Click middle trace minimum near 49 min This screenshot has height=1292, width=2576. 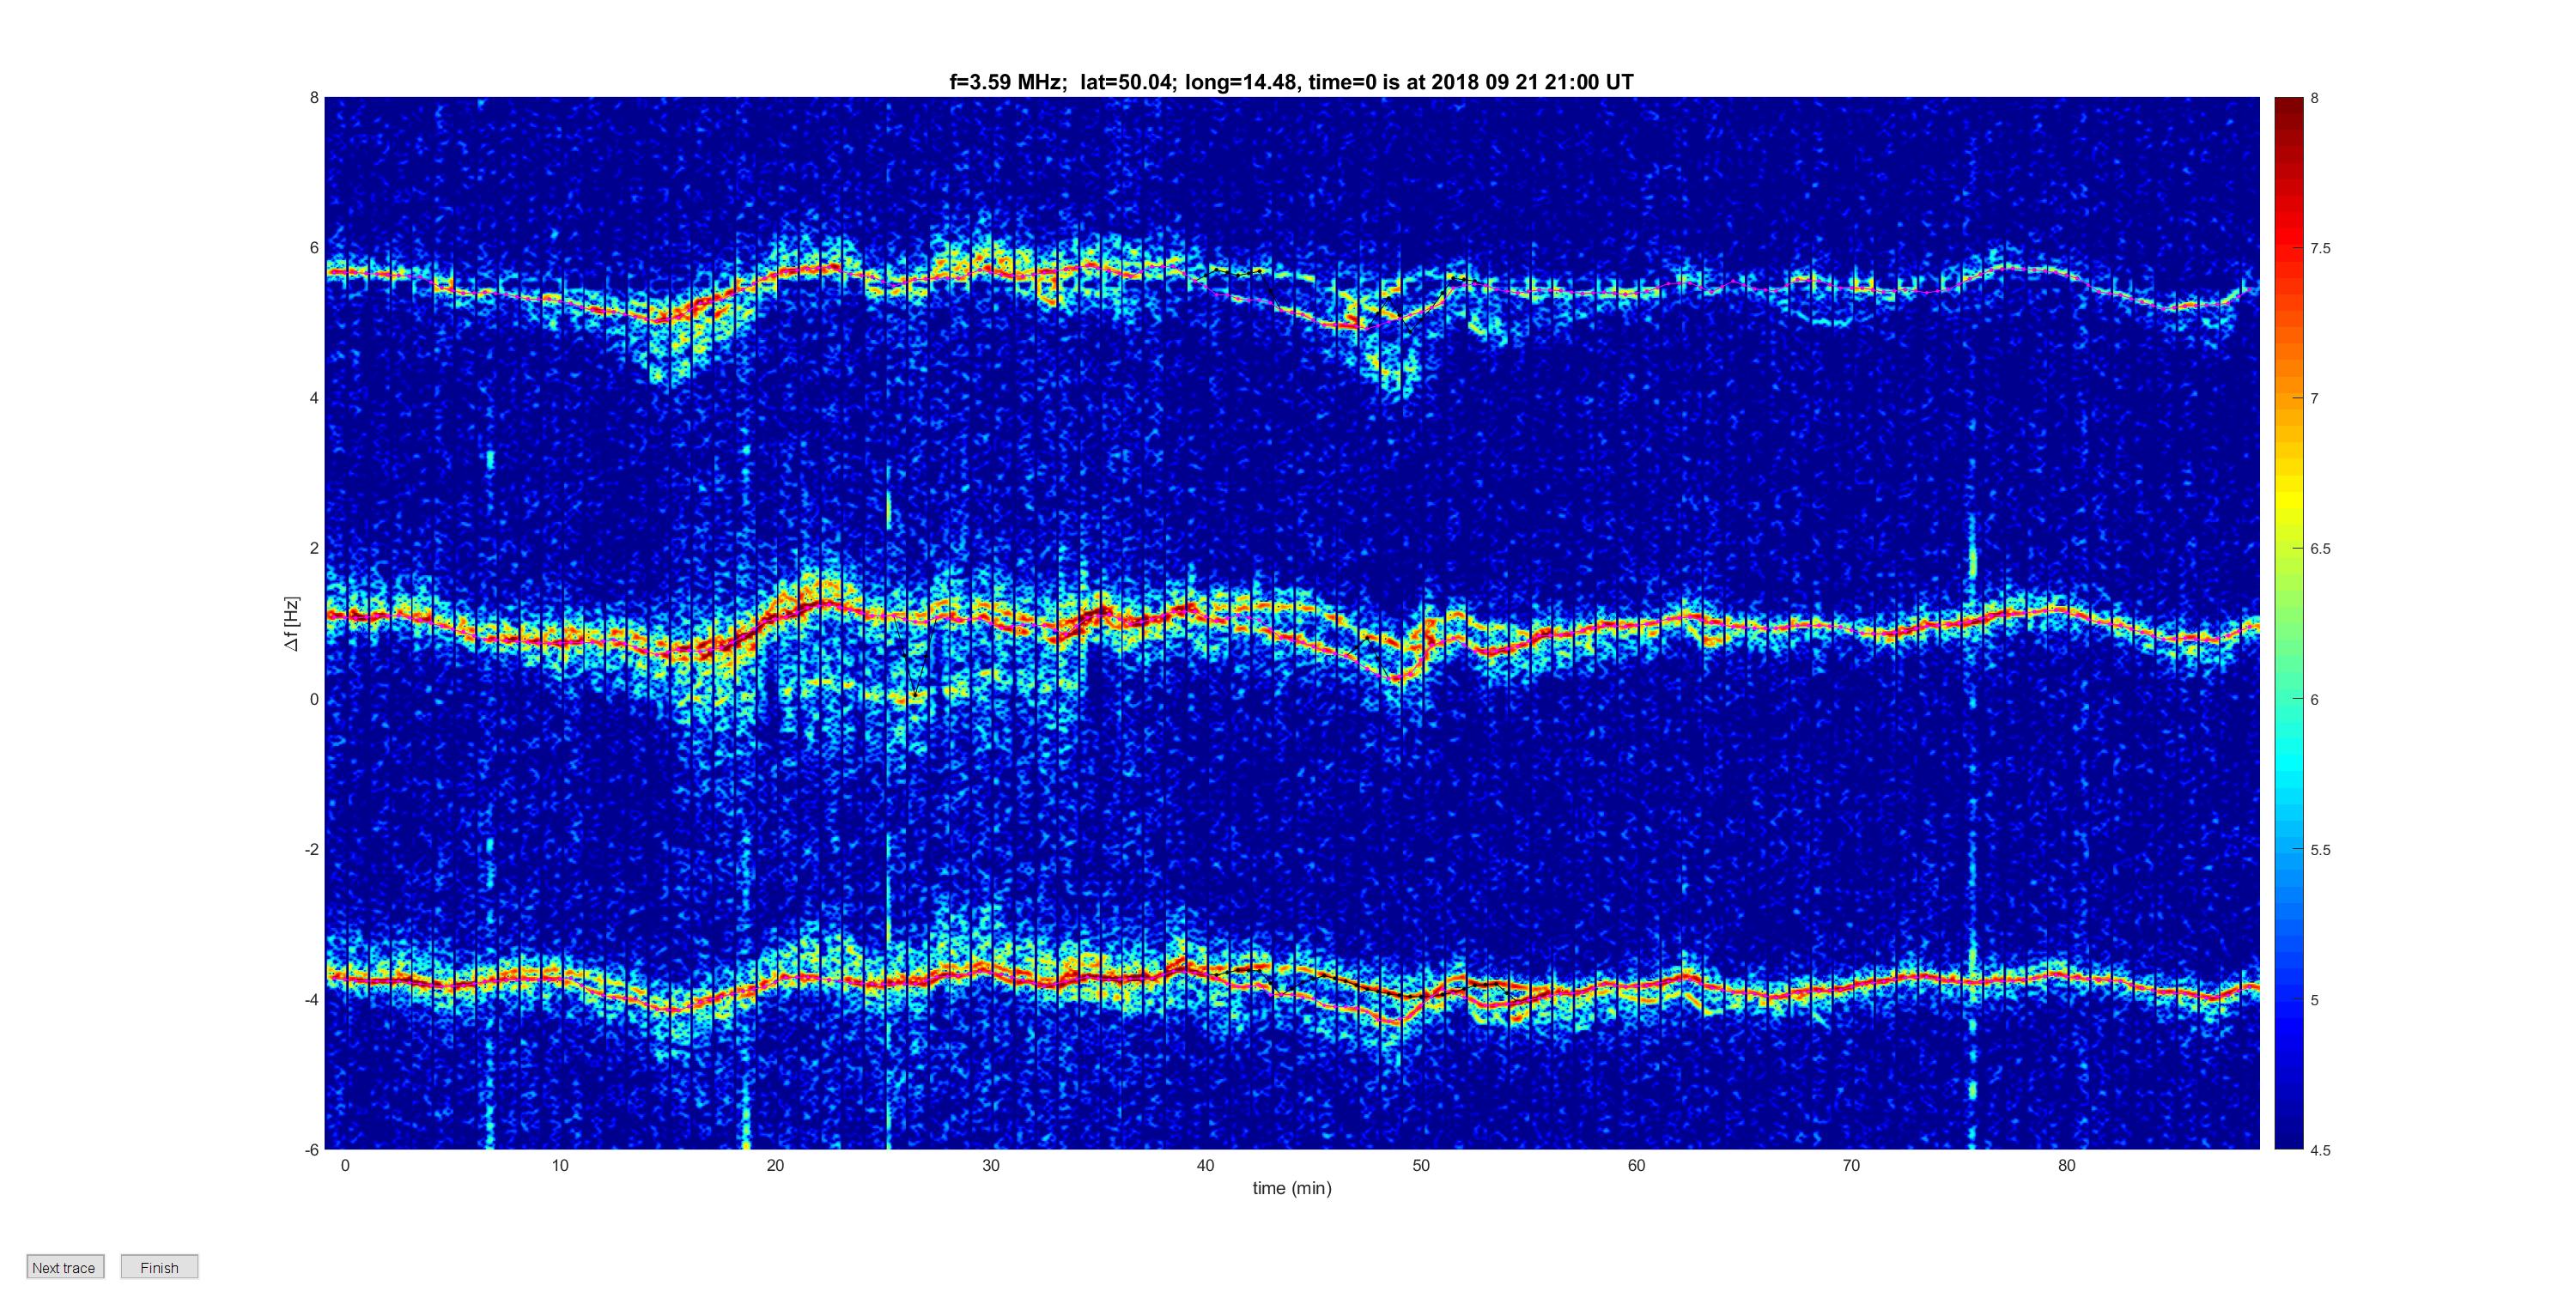1397,677
